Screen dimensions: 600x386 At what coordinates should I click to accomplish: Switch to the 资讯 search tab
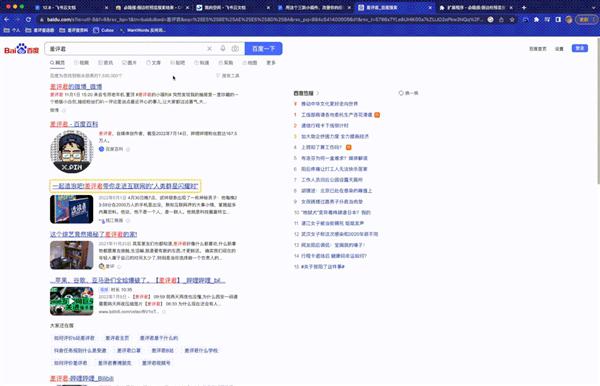[x=106, y=62]
